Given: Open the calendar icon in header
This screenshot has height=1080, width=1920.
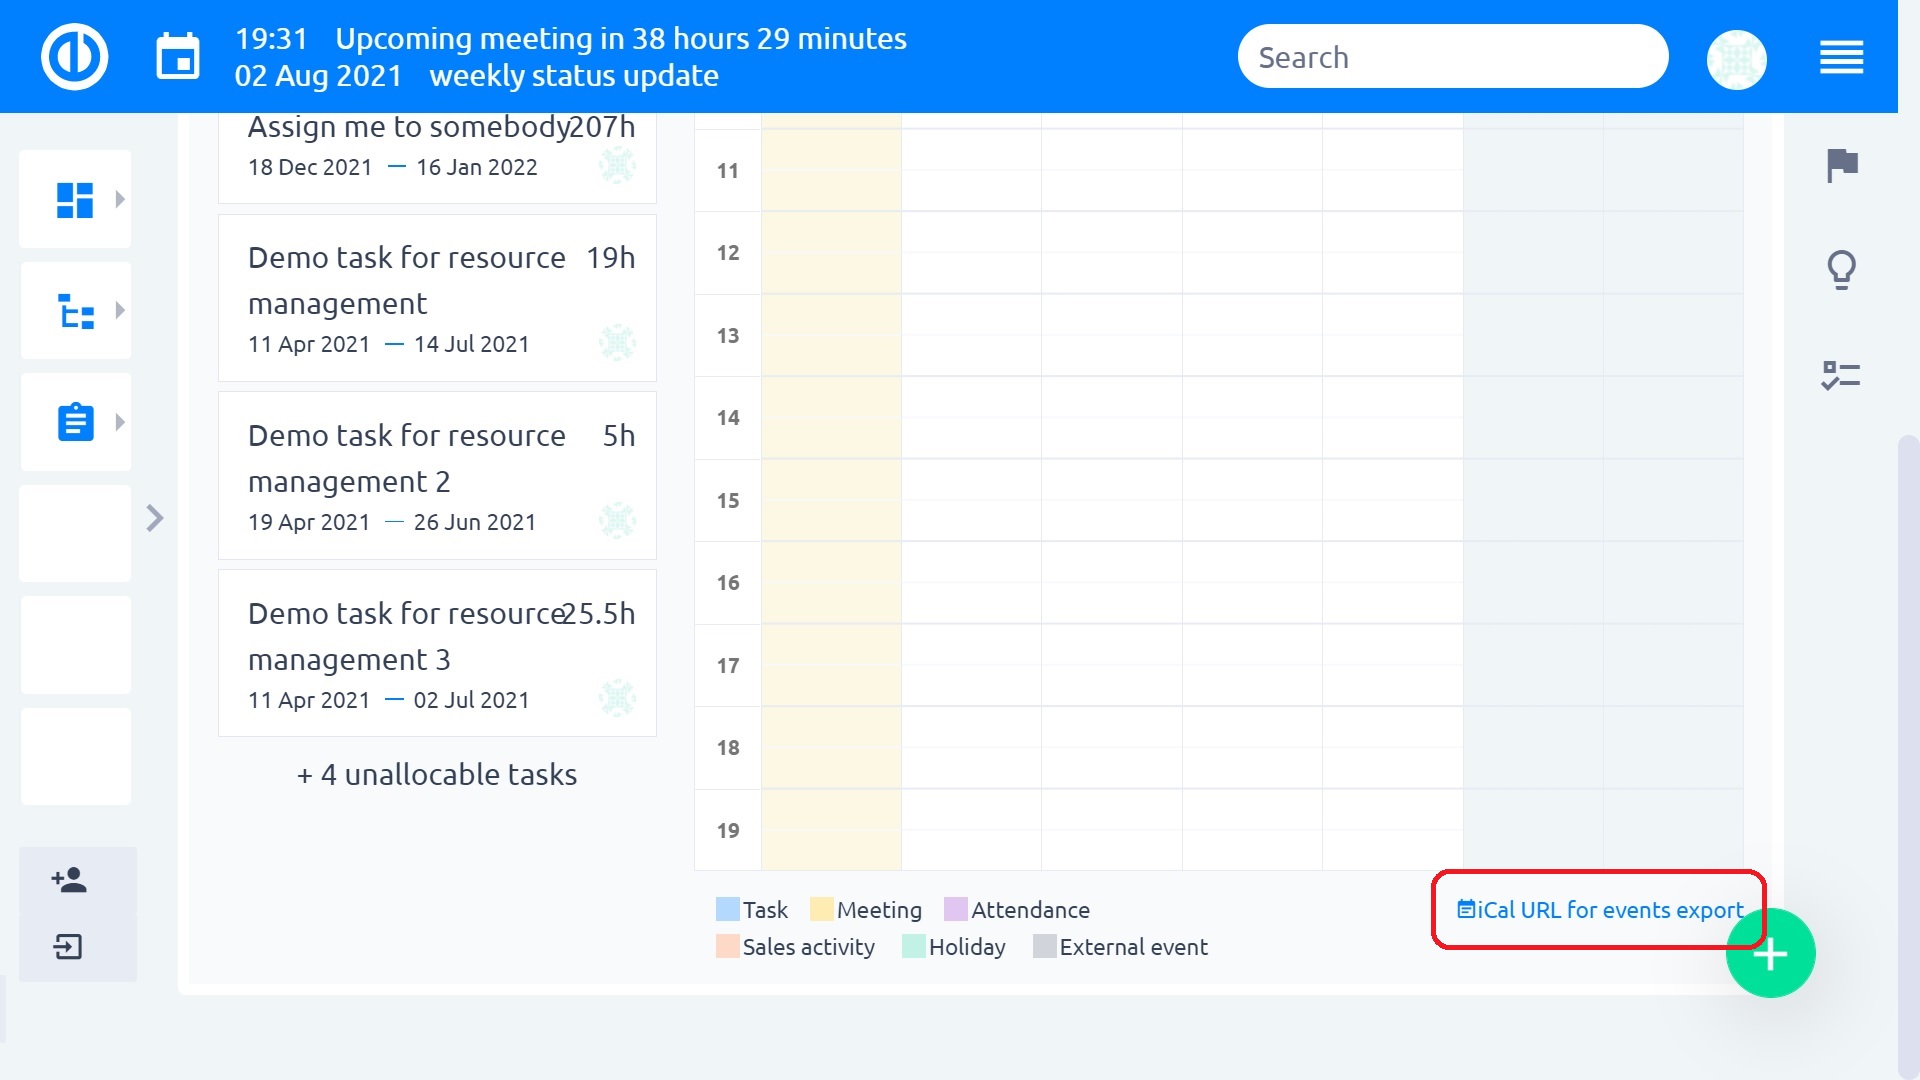Looking at the screenshot, I should pos(178,57).
